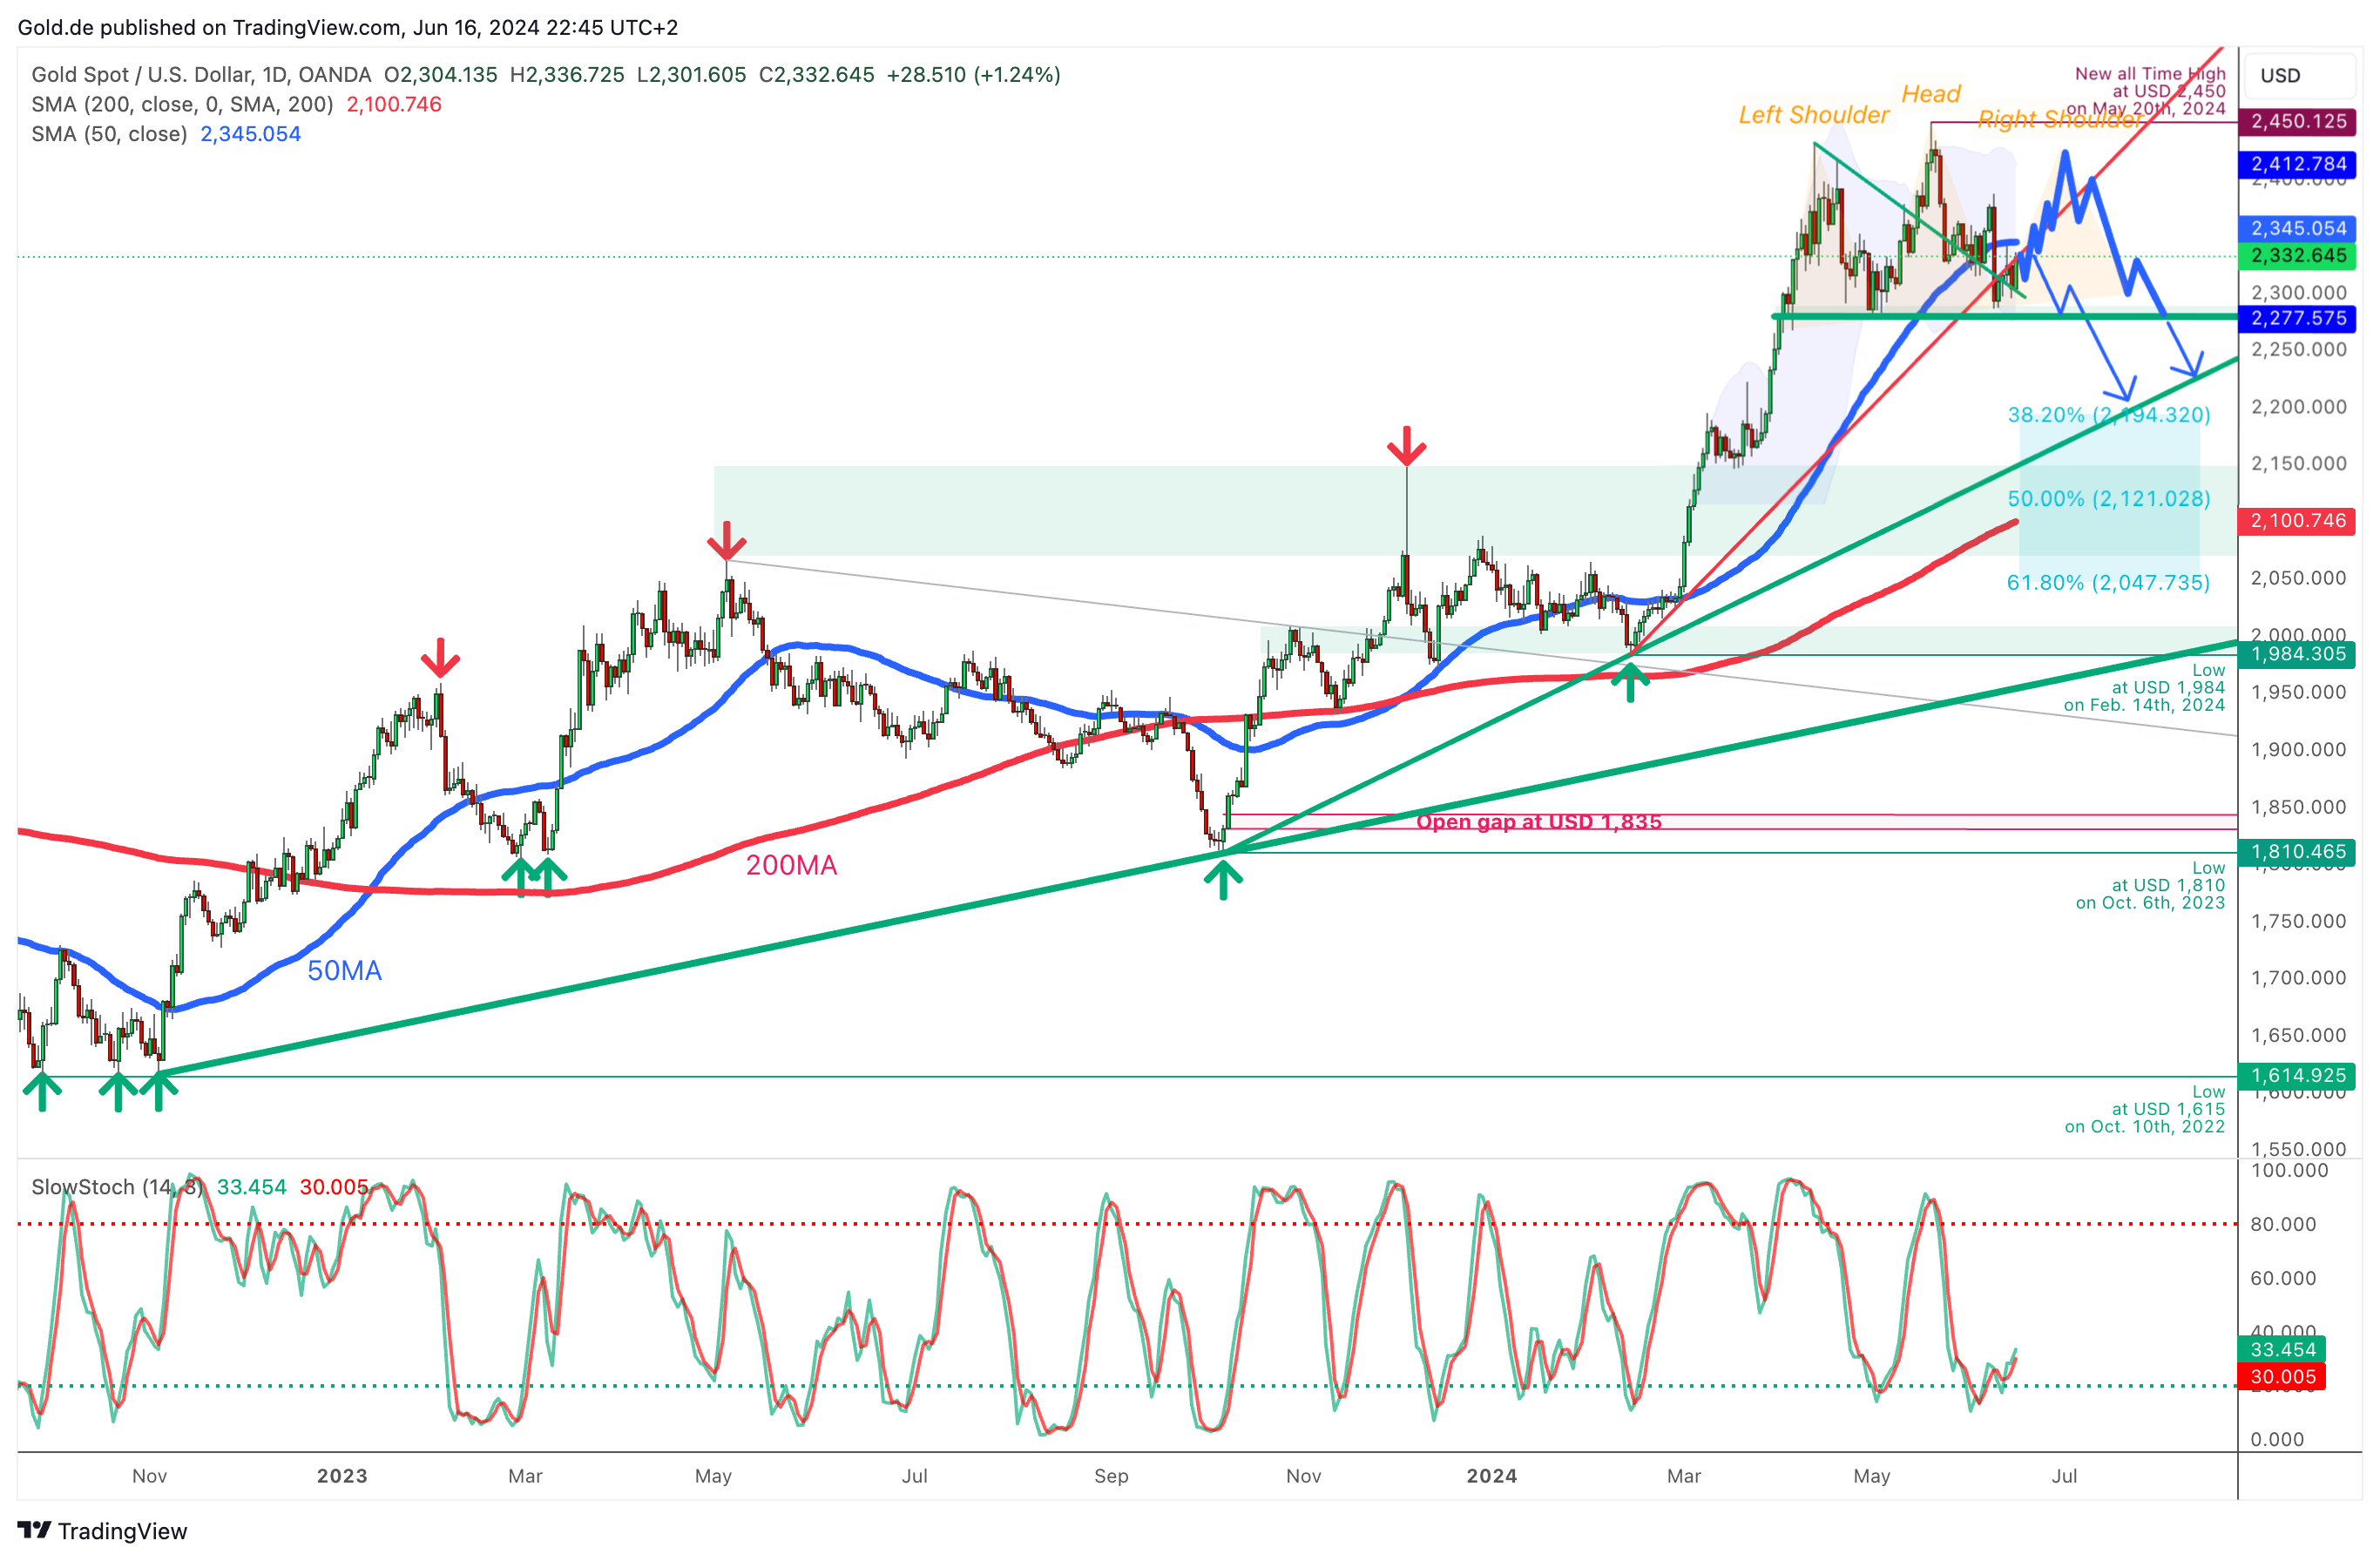The height and width of the screenshot is (1561, 2380).
Task: Select the SMA 50 close indicator legend
Action: (110, 134)
